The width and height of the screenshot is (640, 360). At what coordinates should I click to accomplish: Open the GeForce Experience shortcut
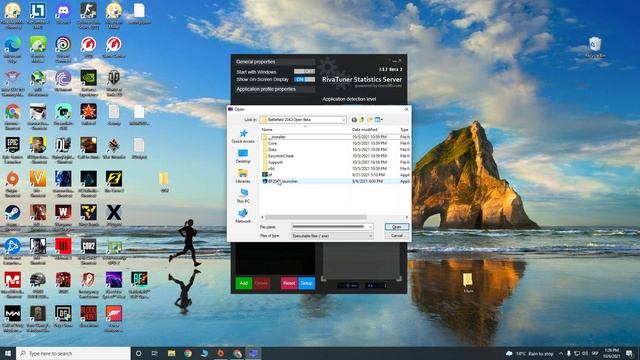[x=89, y=82]
